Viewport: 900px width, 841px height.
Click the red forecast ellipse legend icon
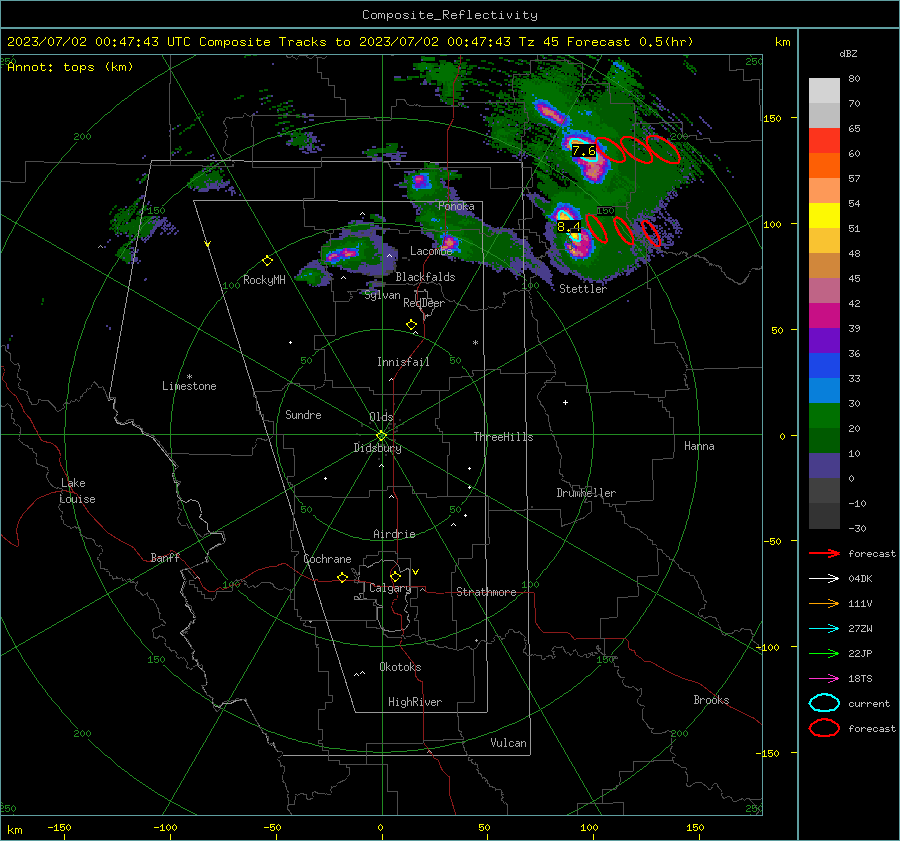824,728
